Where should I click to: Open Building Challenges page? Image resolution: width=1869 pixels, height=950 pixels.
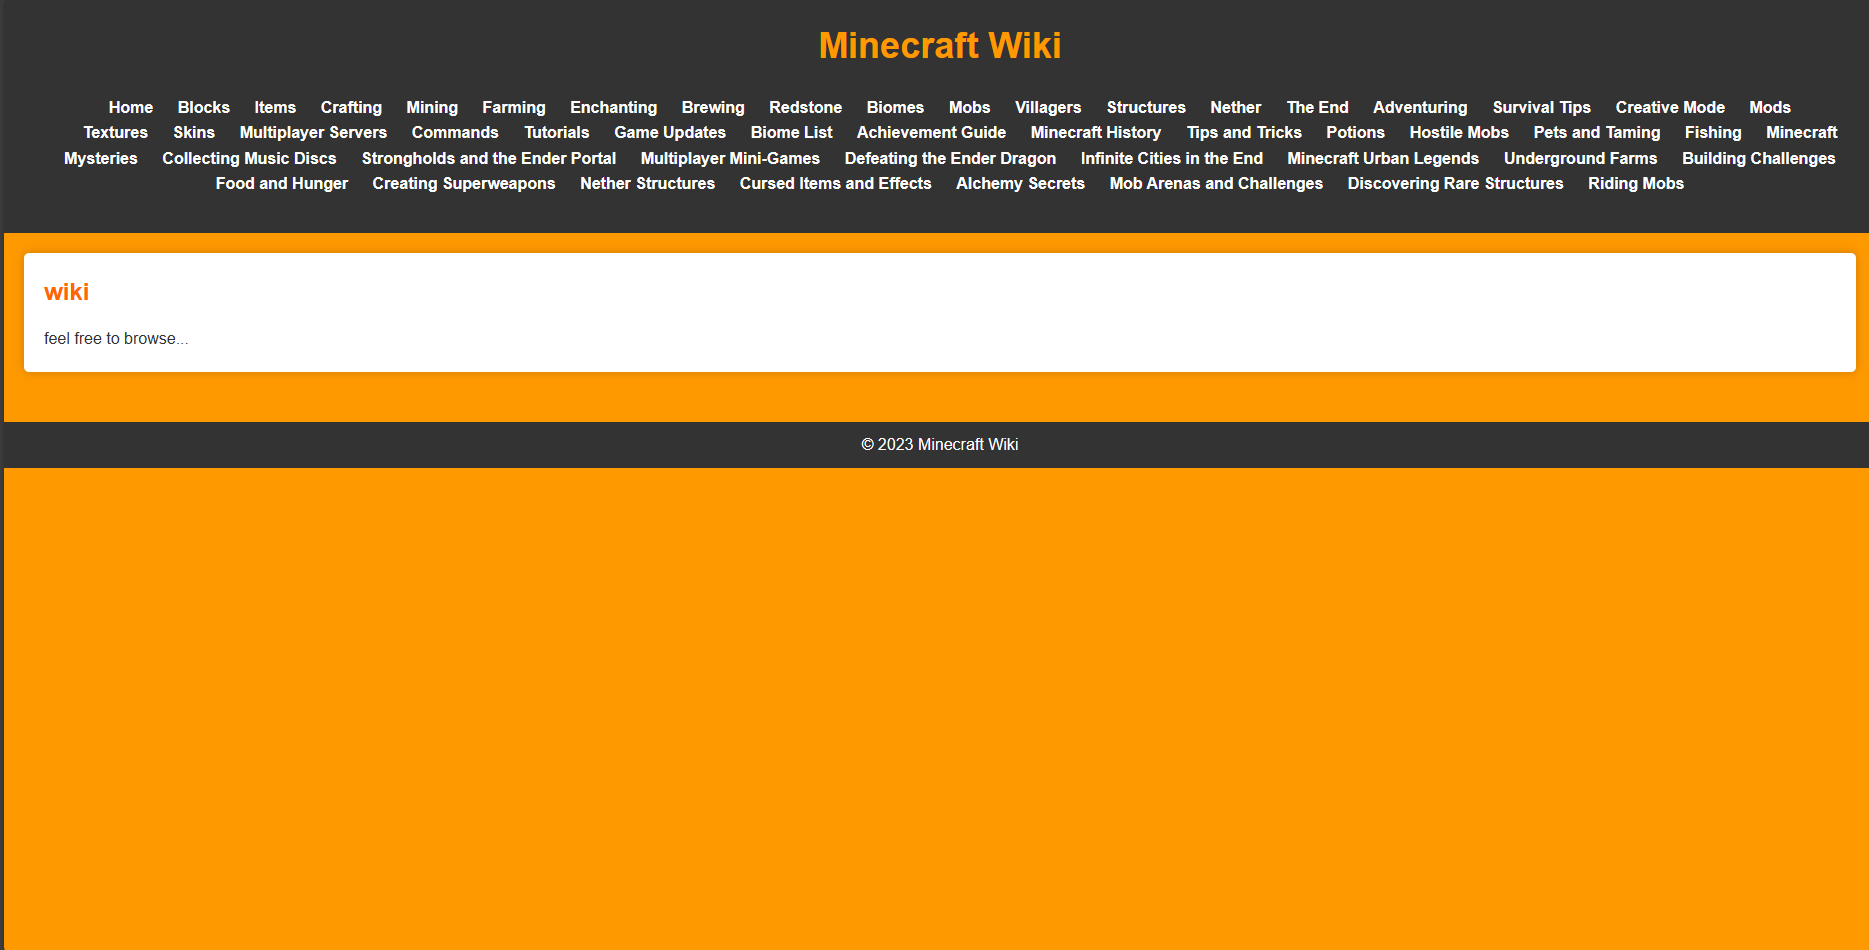tap(1759, 158)
